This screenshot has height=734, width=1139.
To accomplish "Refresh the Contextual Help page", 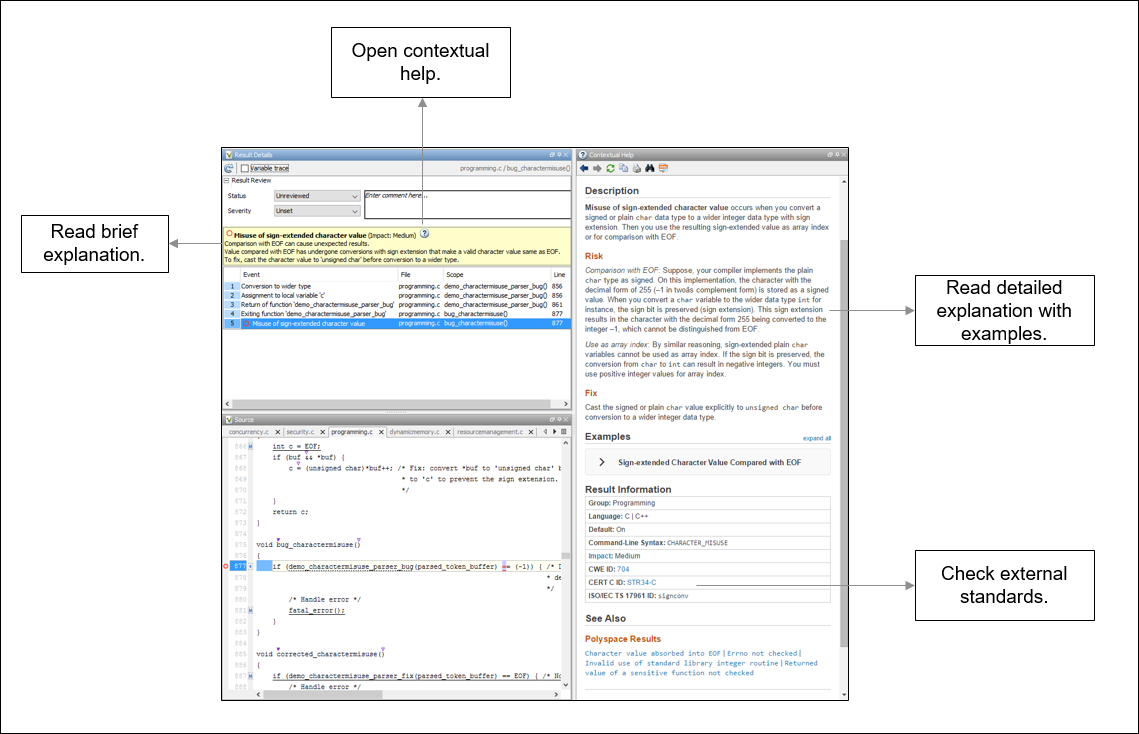I will coord(610,168).
